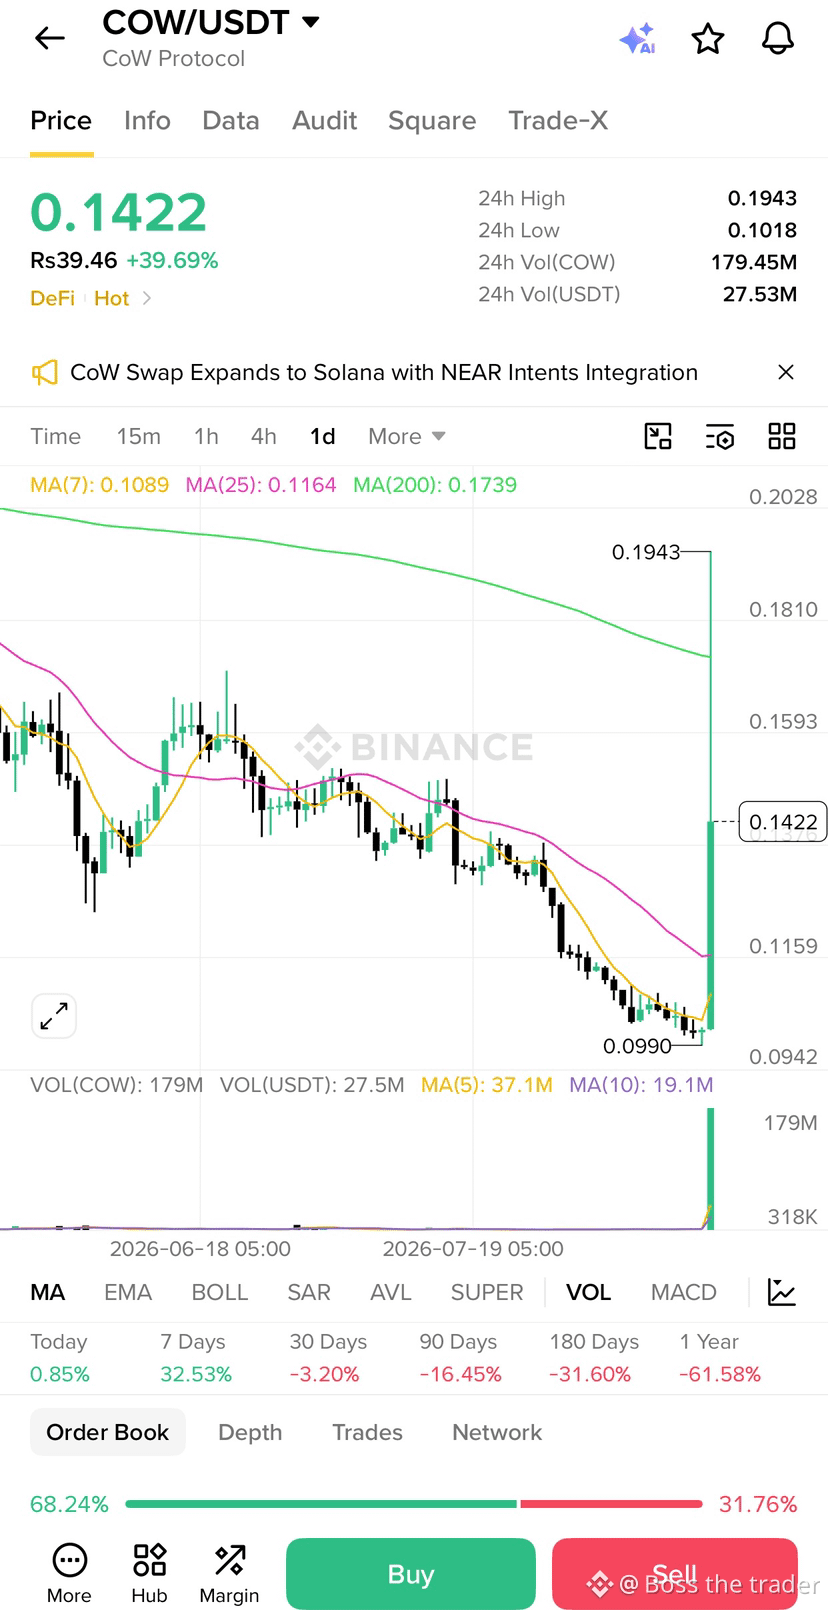Viewport: 828px width, 1610px height.
Task: Open the CoW Swap Solana news headline
Action: [x=384, y=372]
